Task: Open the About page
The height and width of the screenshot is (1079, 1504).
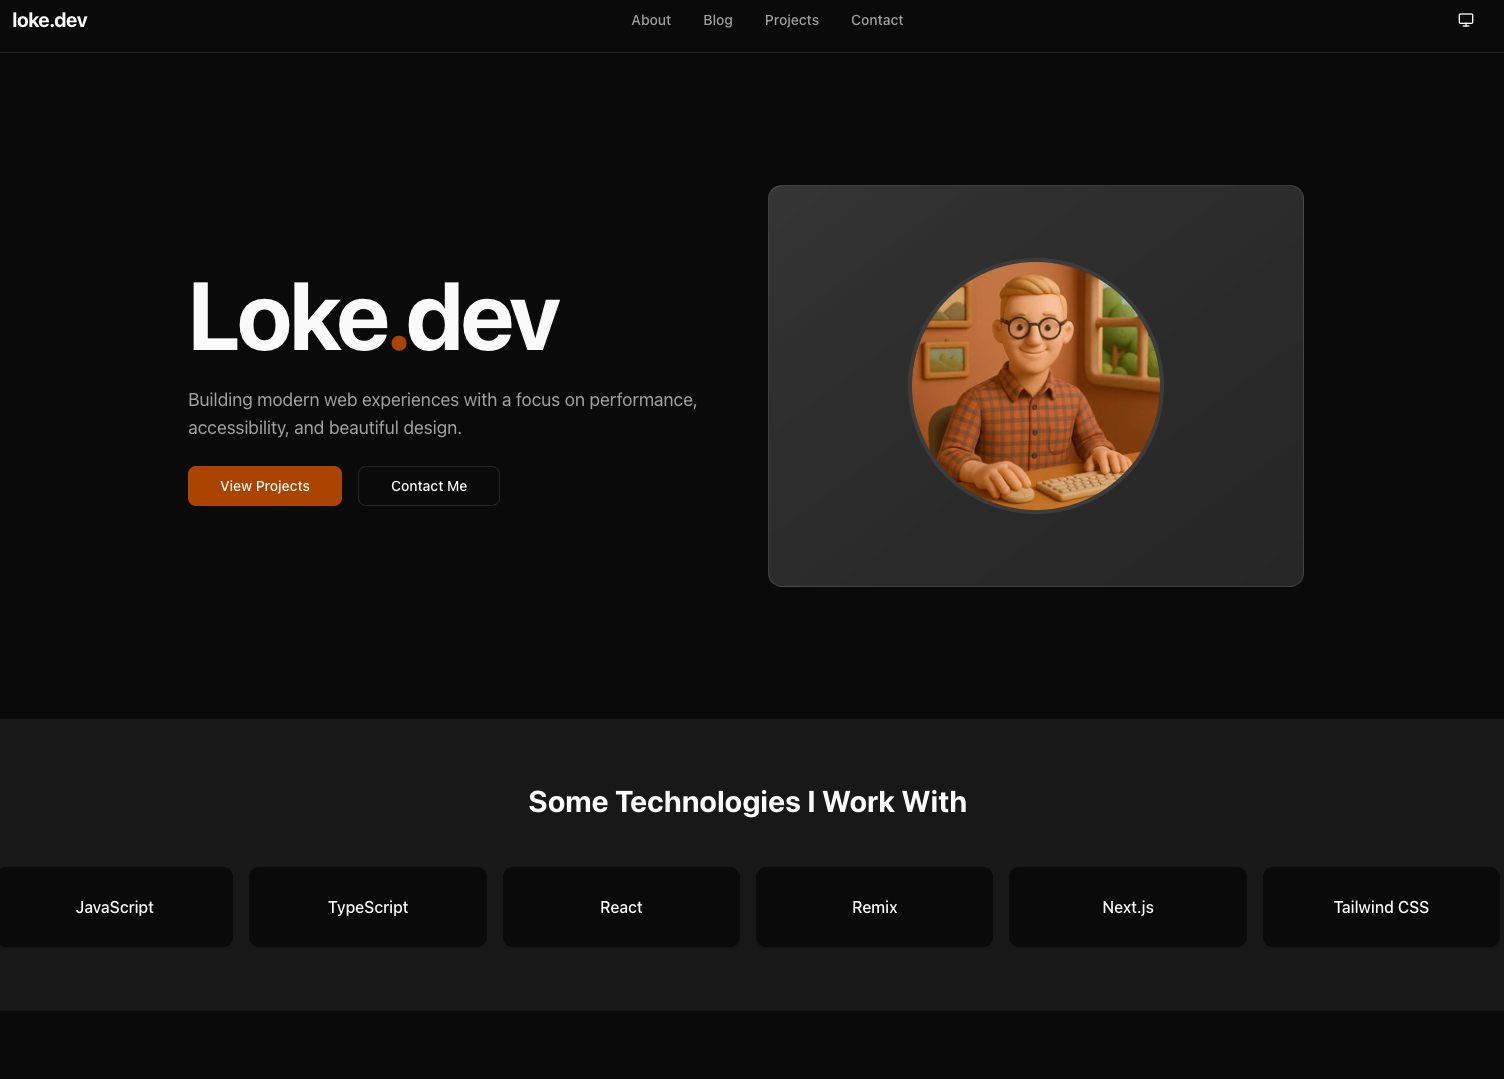Action: click(x=651, y=19)
